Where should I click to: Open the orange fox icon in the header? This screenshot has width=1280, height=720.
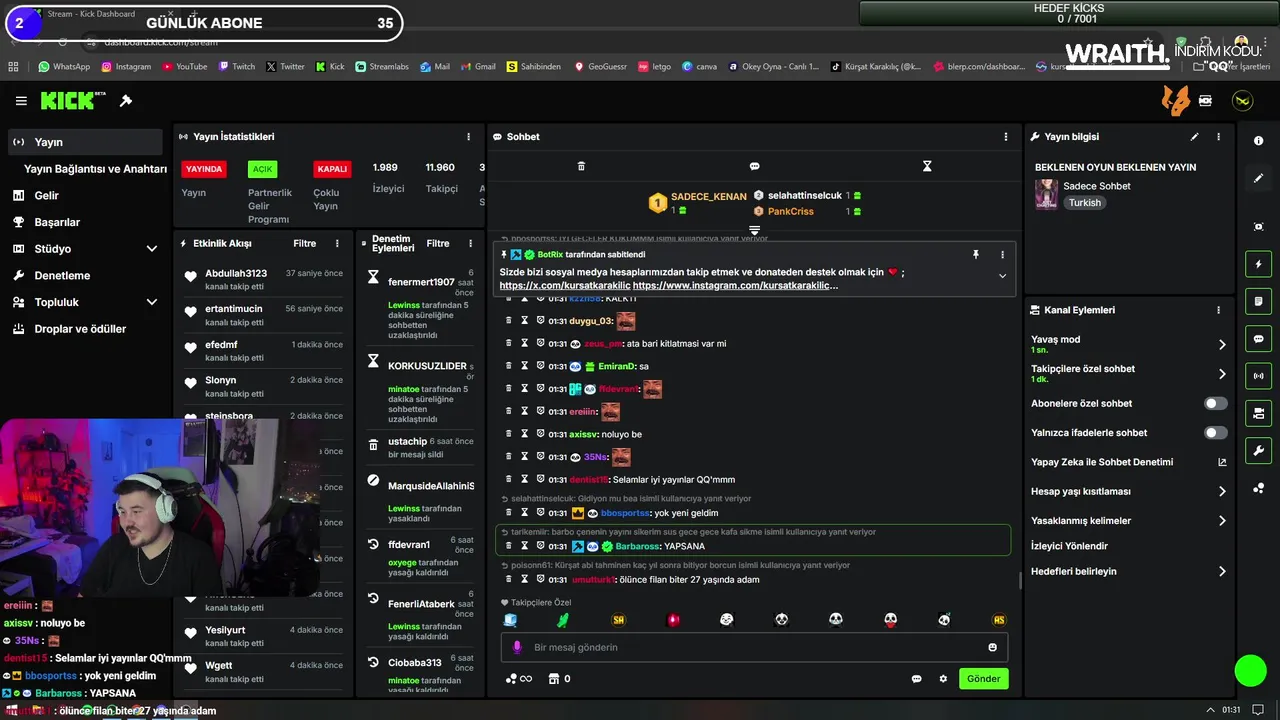[1175, 100]
